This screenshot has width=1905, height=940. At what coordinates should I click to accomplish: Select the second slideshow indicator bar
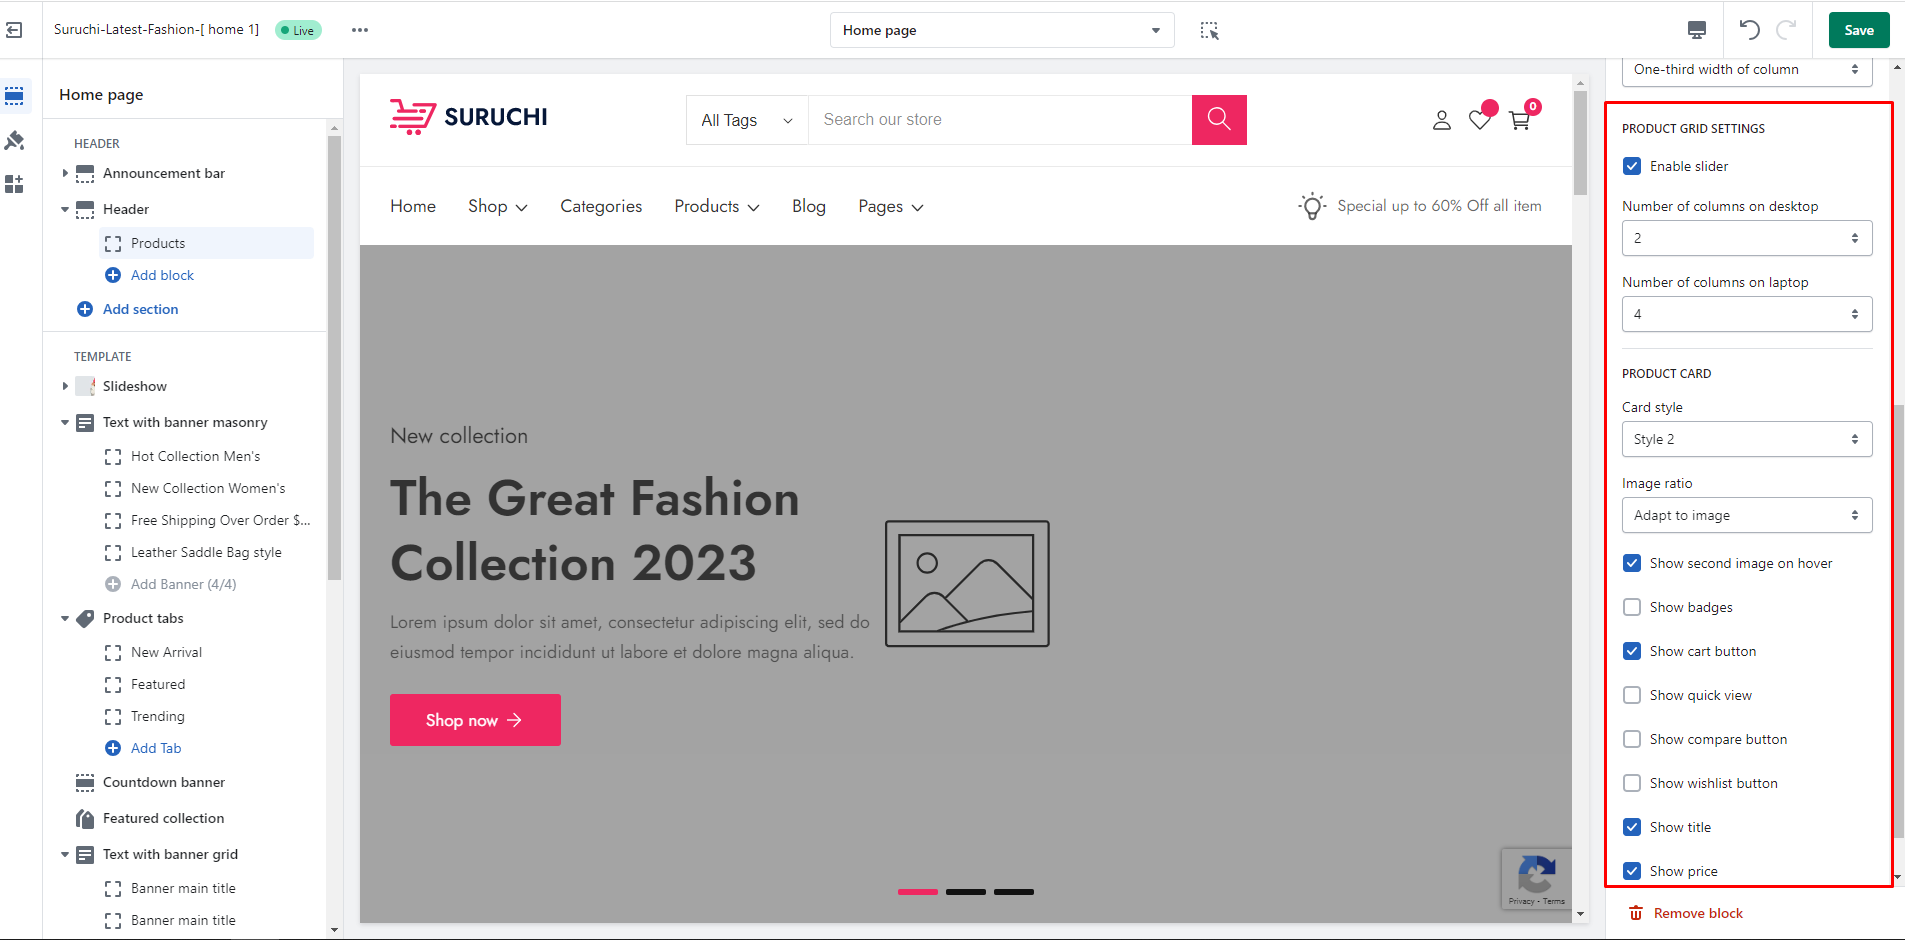(965, 891)
